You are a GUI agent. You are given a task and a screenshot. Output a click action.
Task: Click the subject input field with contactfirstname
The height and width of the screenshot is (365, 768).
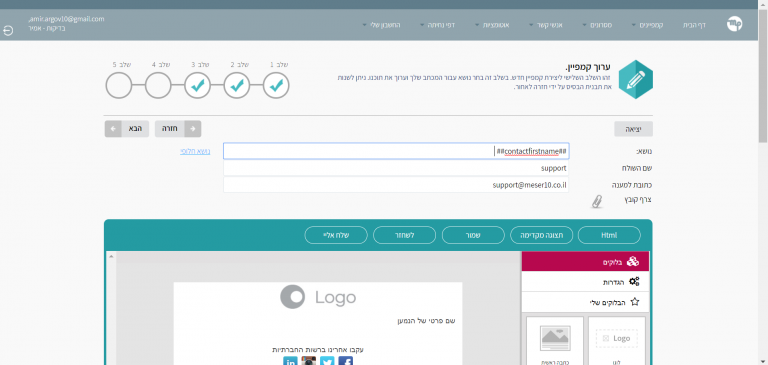(x=396, y=151)
